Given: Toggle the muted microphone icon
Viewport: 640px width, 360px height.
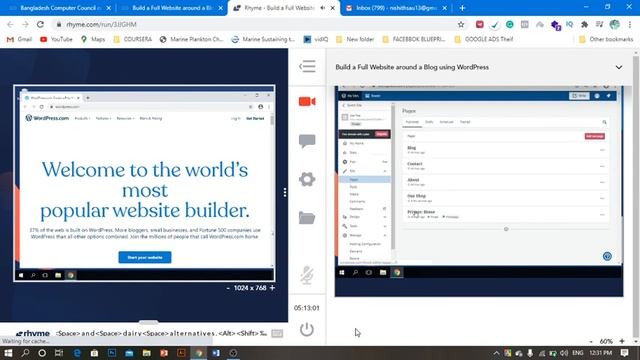Looking at the screenshot, I should pos(307,275).
